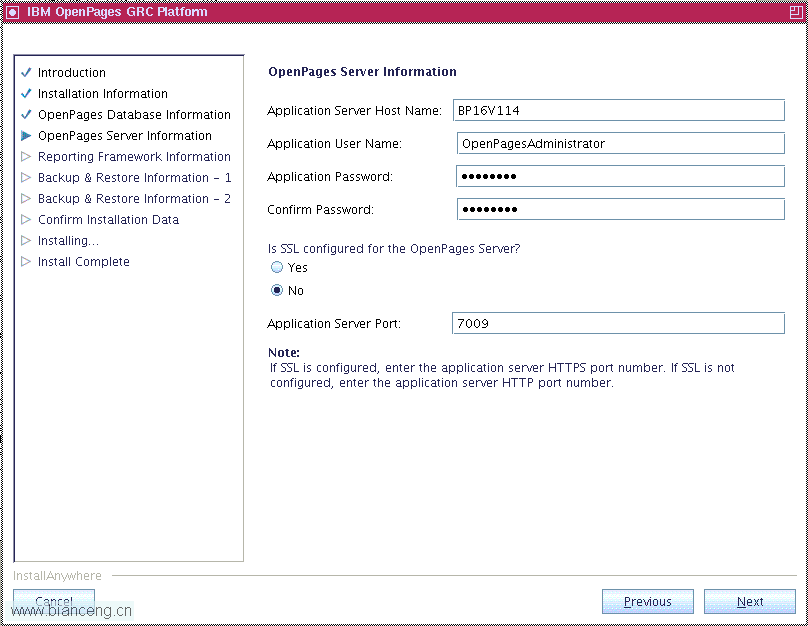This screenshot has width=808, height=626.
Task: Click the Application Server Host Name label
Action: pos(355,111)
